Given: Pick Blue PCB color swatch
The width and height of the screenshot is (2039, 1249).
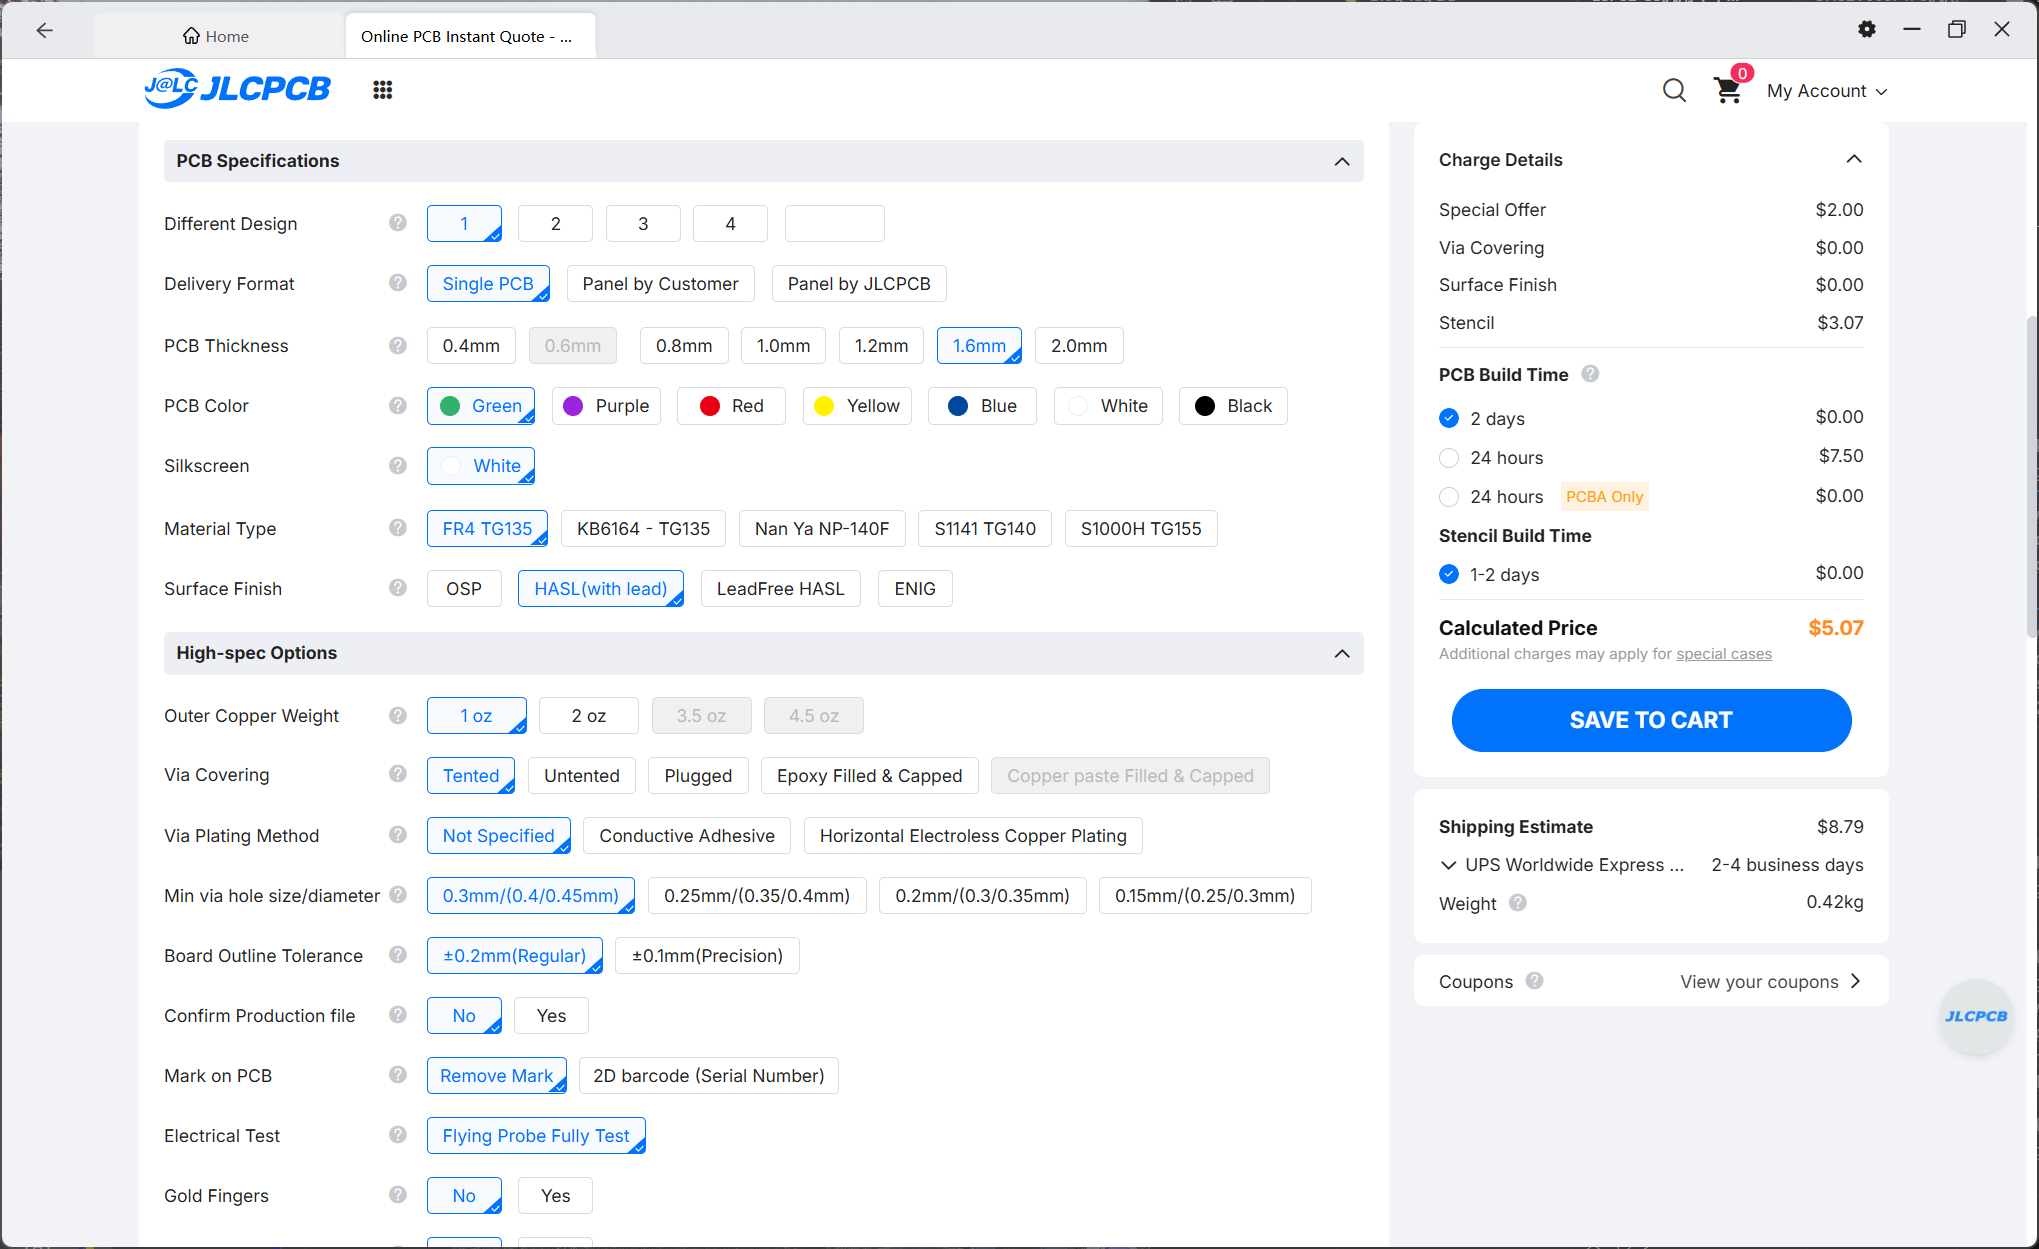Looking at the screenshot, I should [x=982, y=406].
